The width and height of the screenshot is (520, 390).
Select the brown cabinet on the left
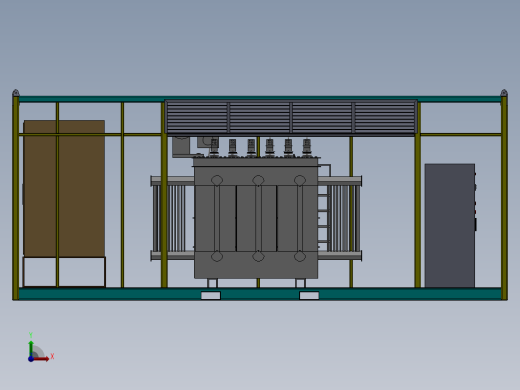coord(64,189)
